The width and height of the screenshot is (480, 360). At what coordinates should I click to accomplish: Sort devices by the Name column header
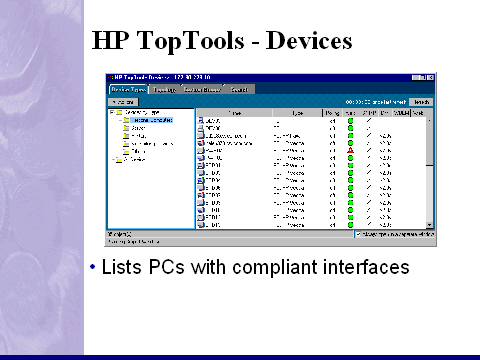(235, 113)
